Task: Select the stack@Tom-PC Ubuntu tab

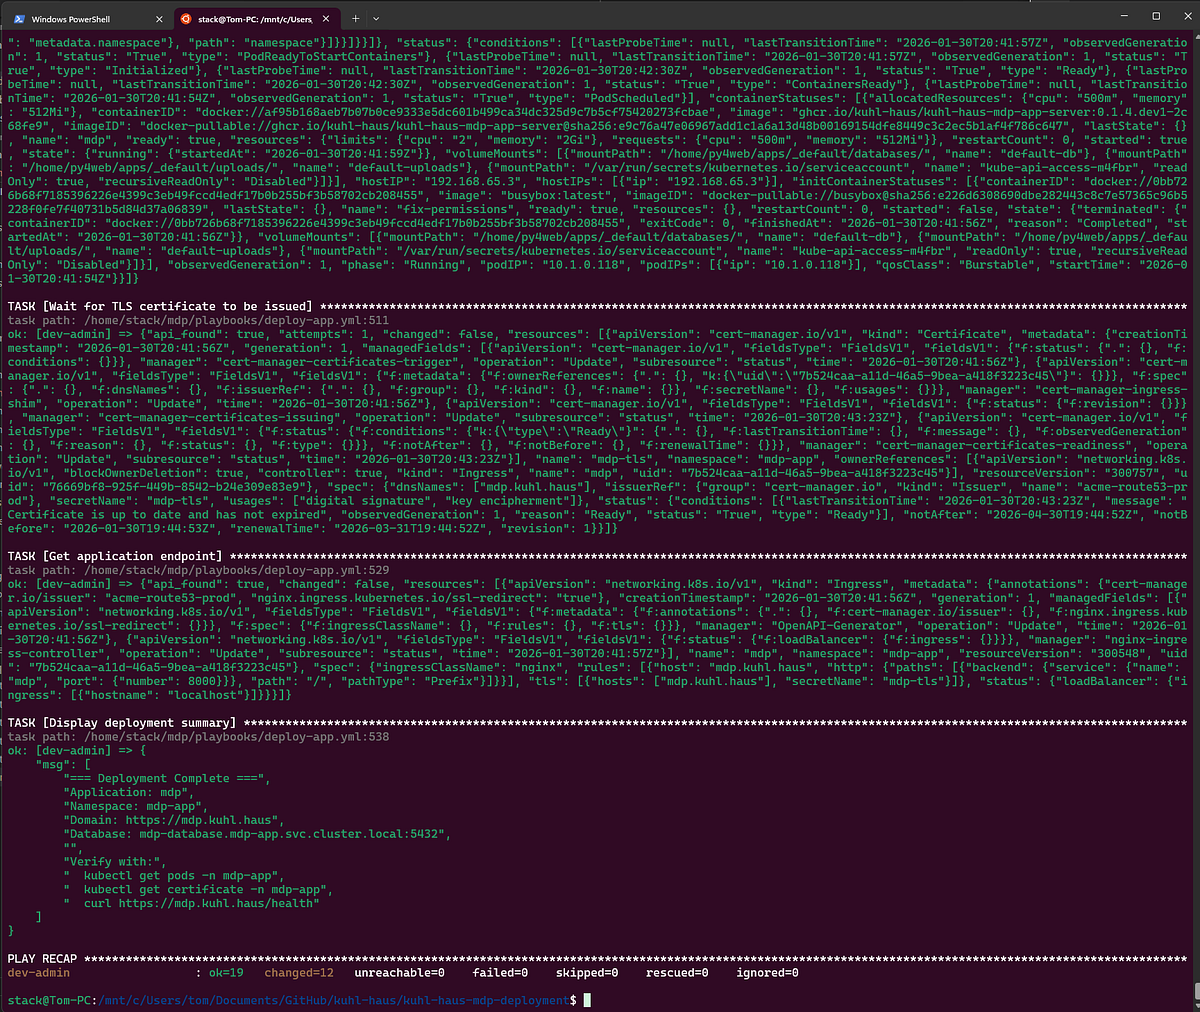Action: tap(255, 19)
